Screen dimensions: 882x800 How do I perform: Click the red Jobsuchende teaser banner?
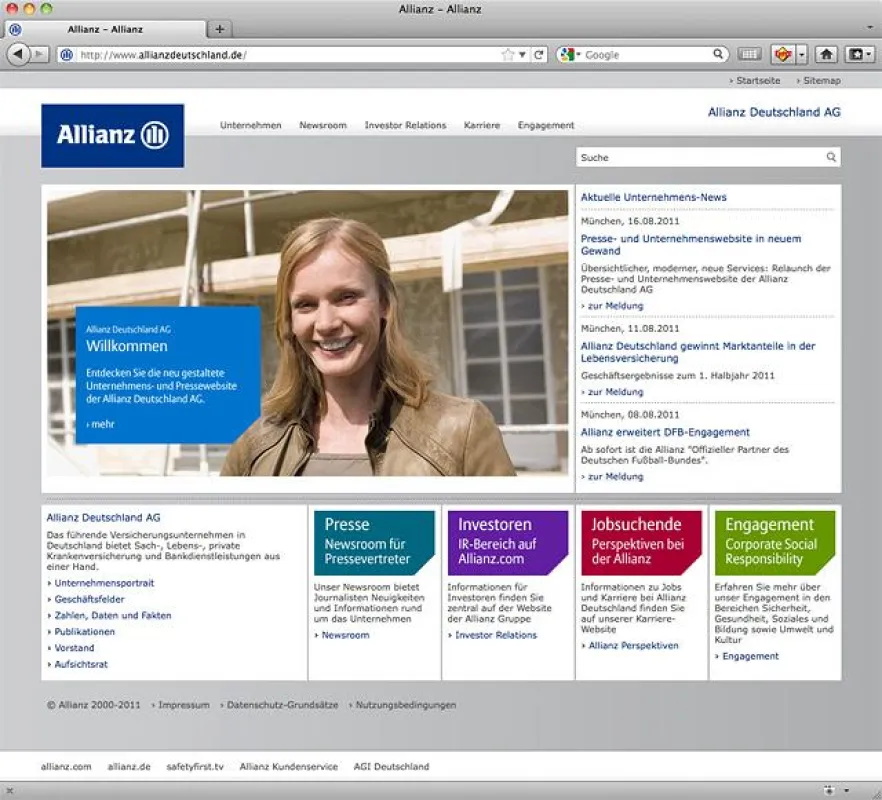coord(641,543)
